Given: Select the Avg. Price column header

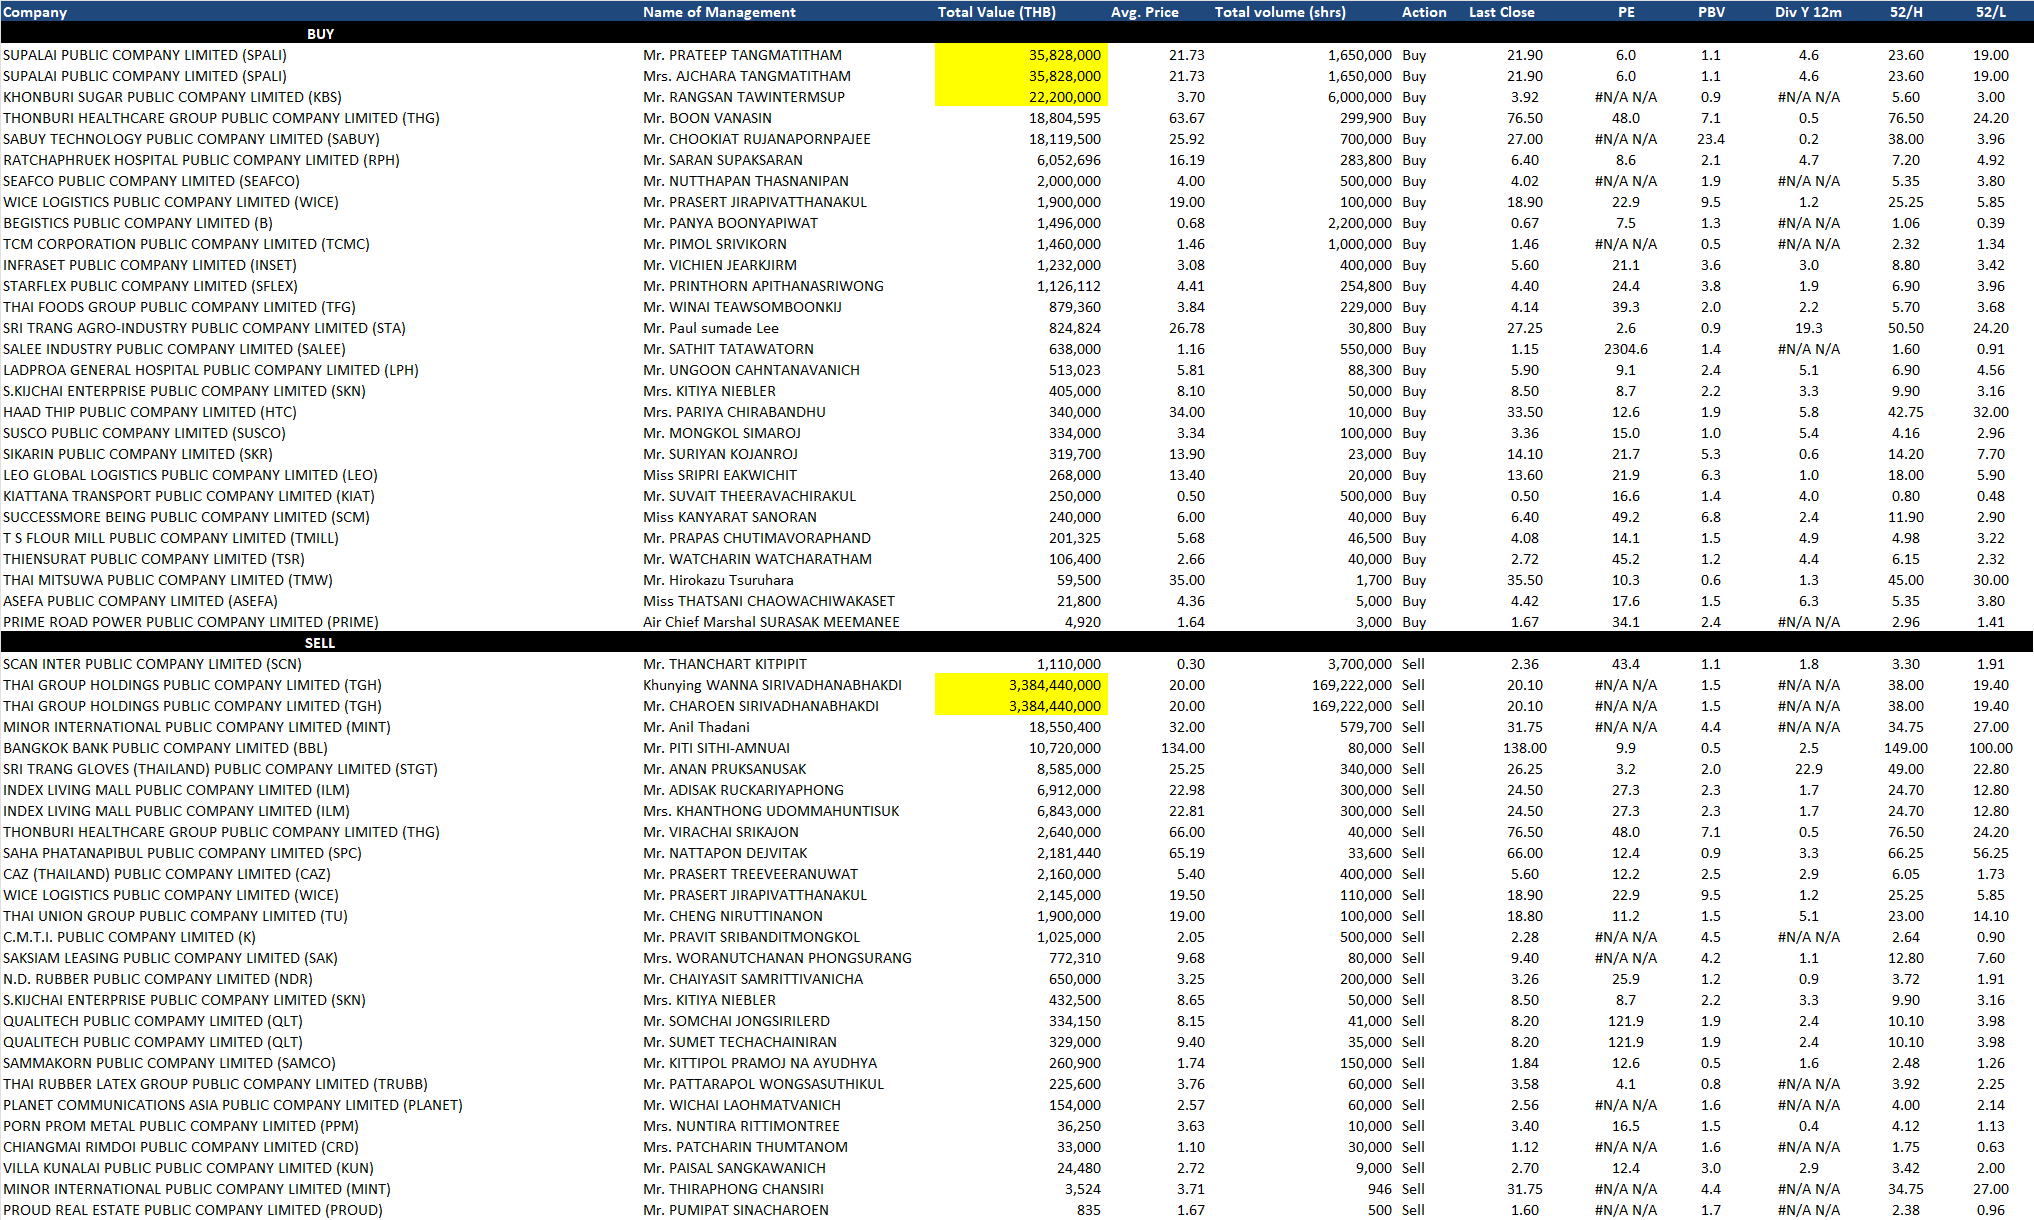Looking at the screenshot, I should 1144,12.
